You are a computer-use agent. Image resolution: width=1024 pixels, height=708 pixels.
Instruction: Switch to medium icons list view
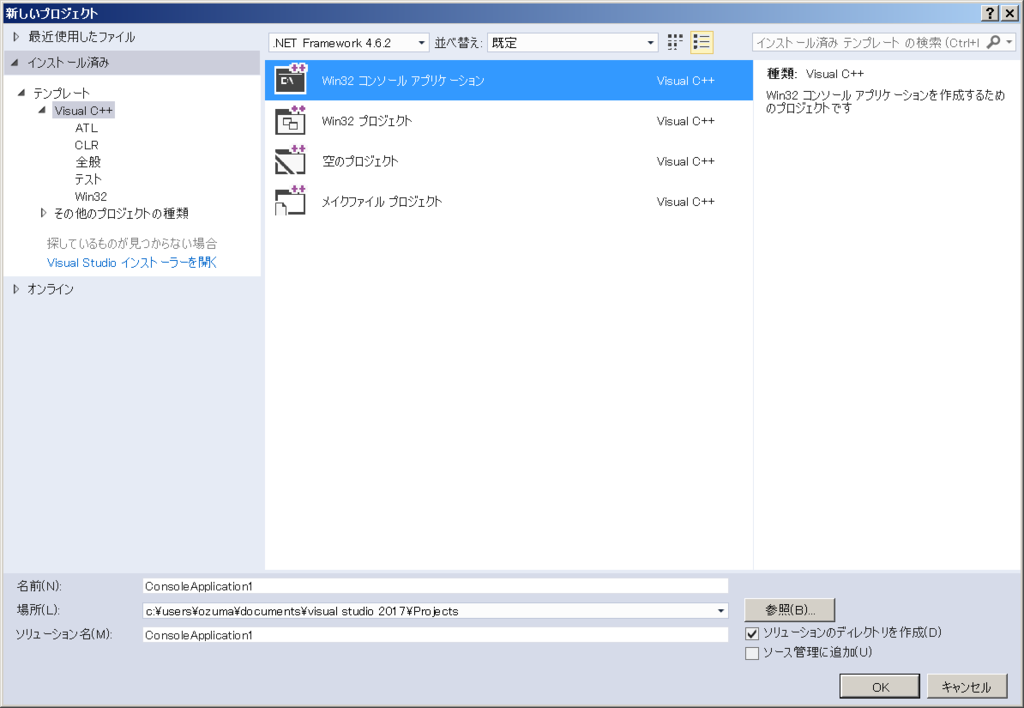point(701,42)
